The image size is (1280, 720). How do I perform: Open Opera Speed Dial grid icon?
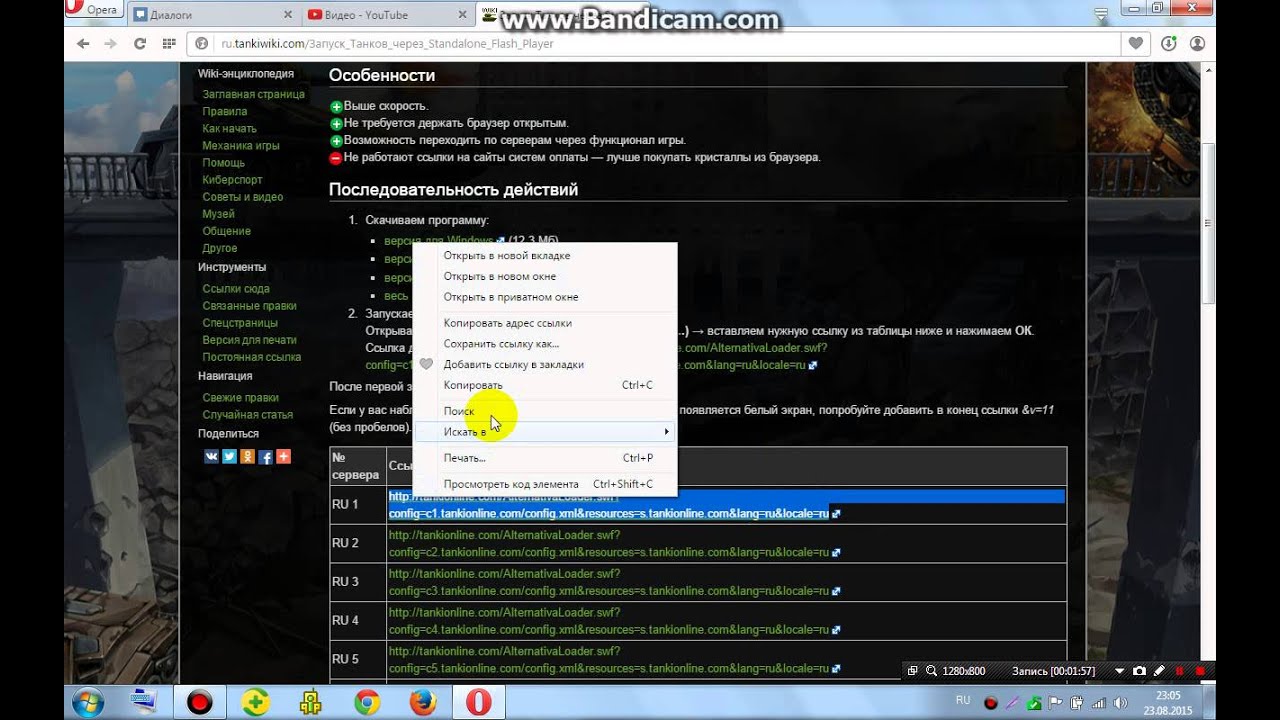coord(168,44)
